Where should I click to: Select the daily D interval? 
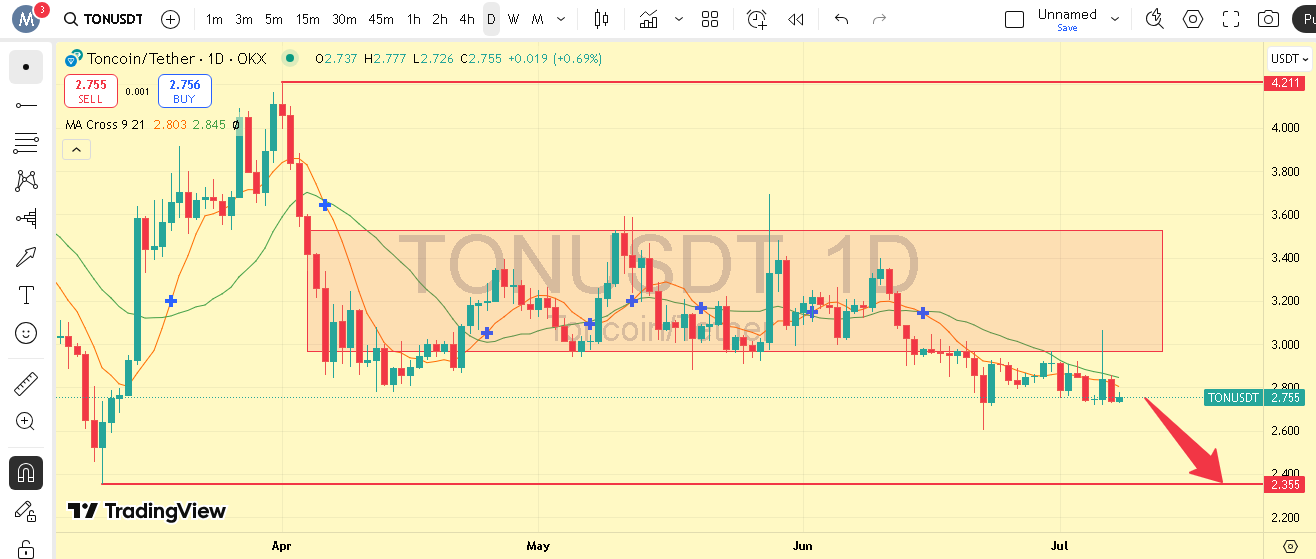pyautogui.click(x=491, y=19)
